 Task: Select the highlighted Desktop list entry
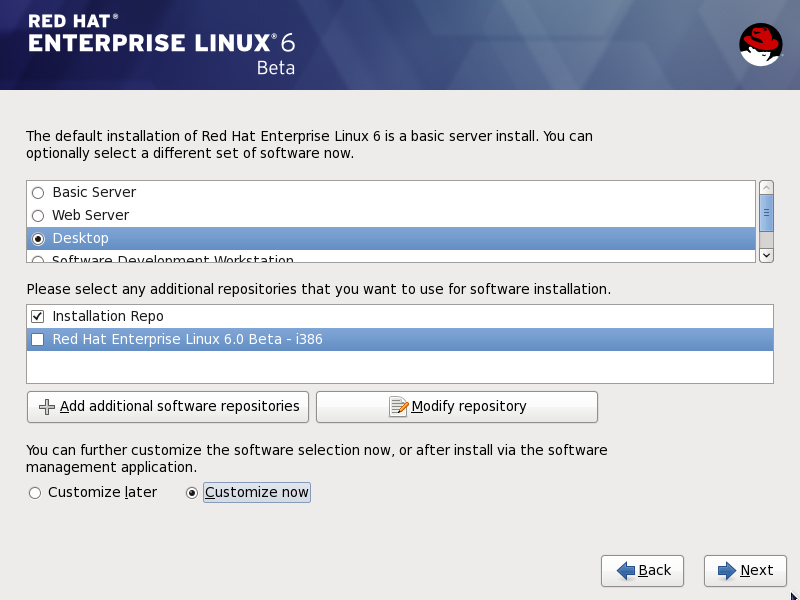(80, 238)
